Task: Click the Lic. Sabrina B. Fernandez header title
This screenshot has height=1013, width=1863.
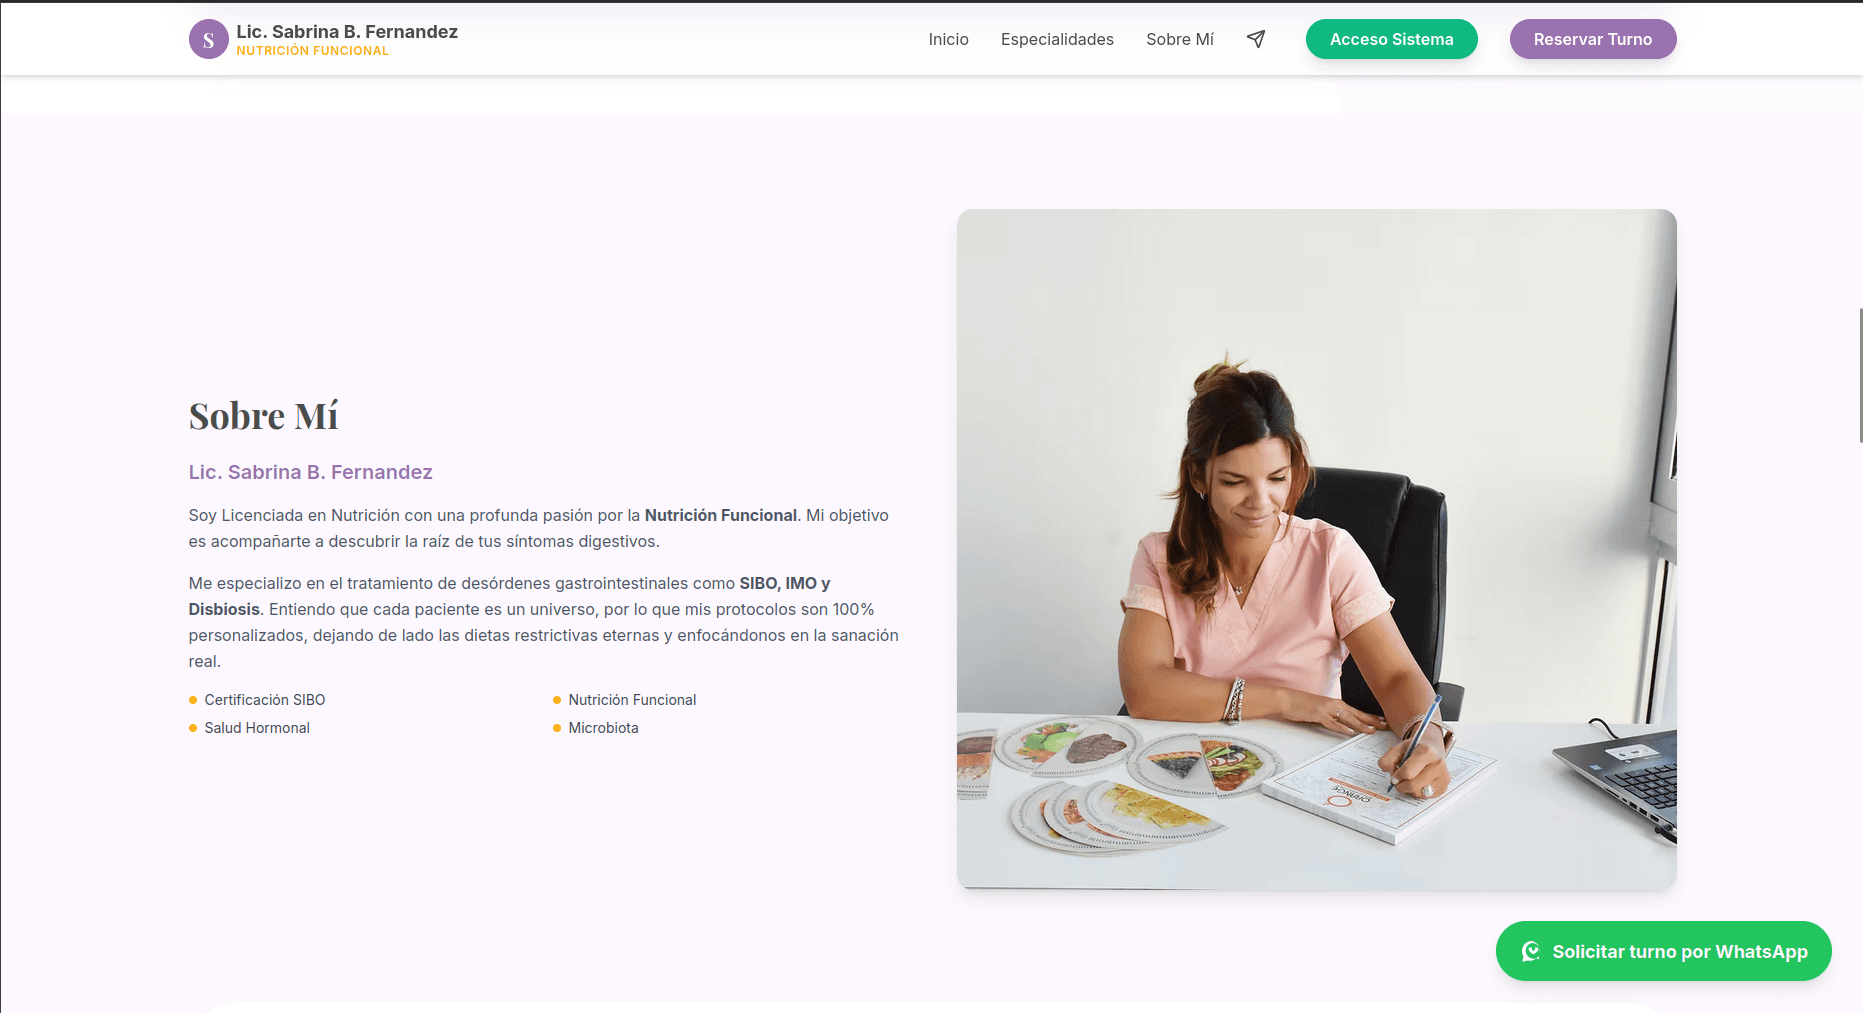Action: point(347,31)
